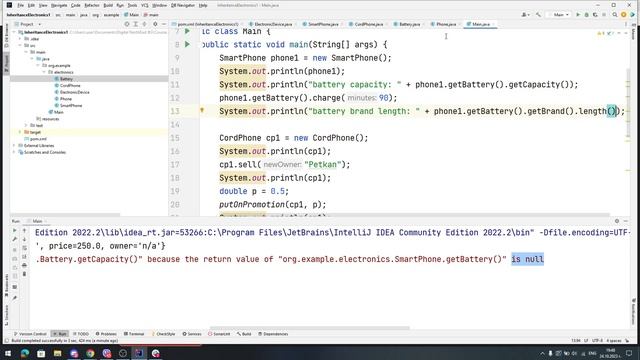Open SonarLint tool window button
640x360 pixels.
pos(219,334)
